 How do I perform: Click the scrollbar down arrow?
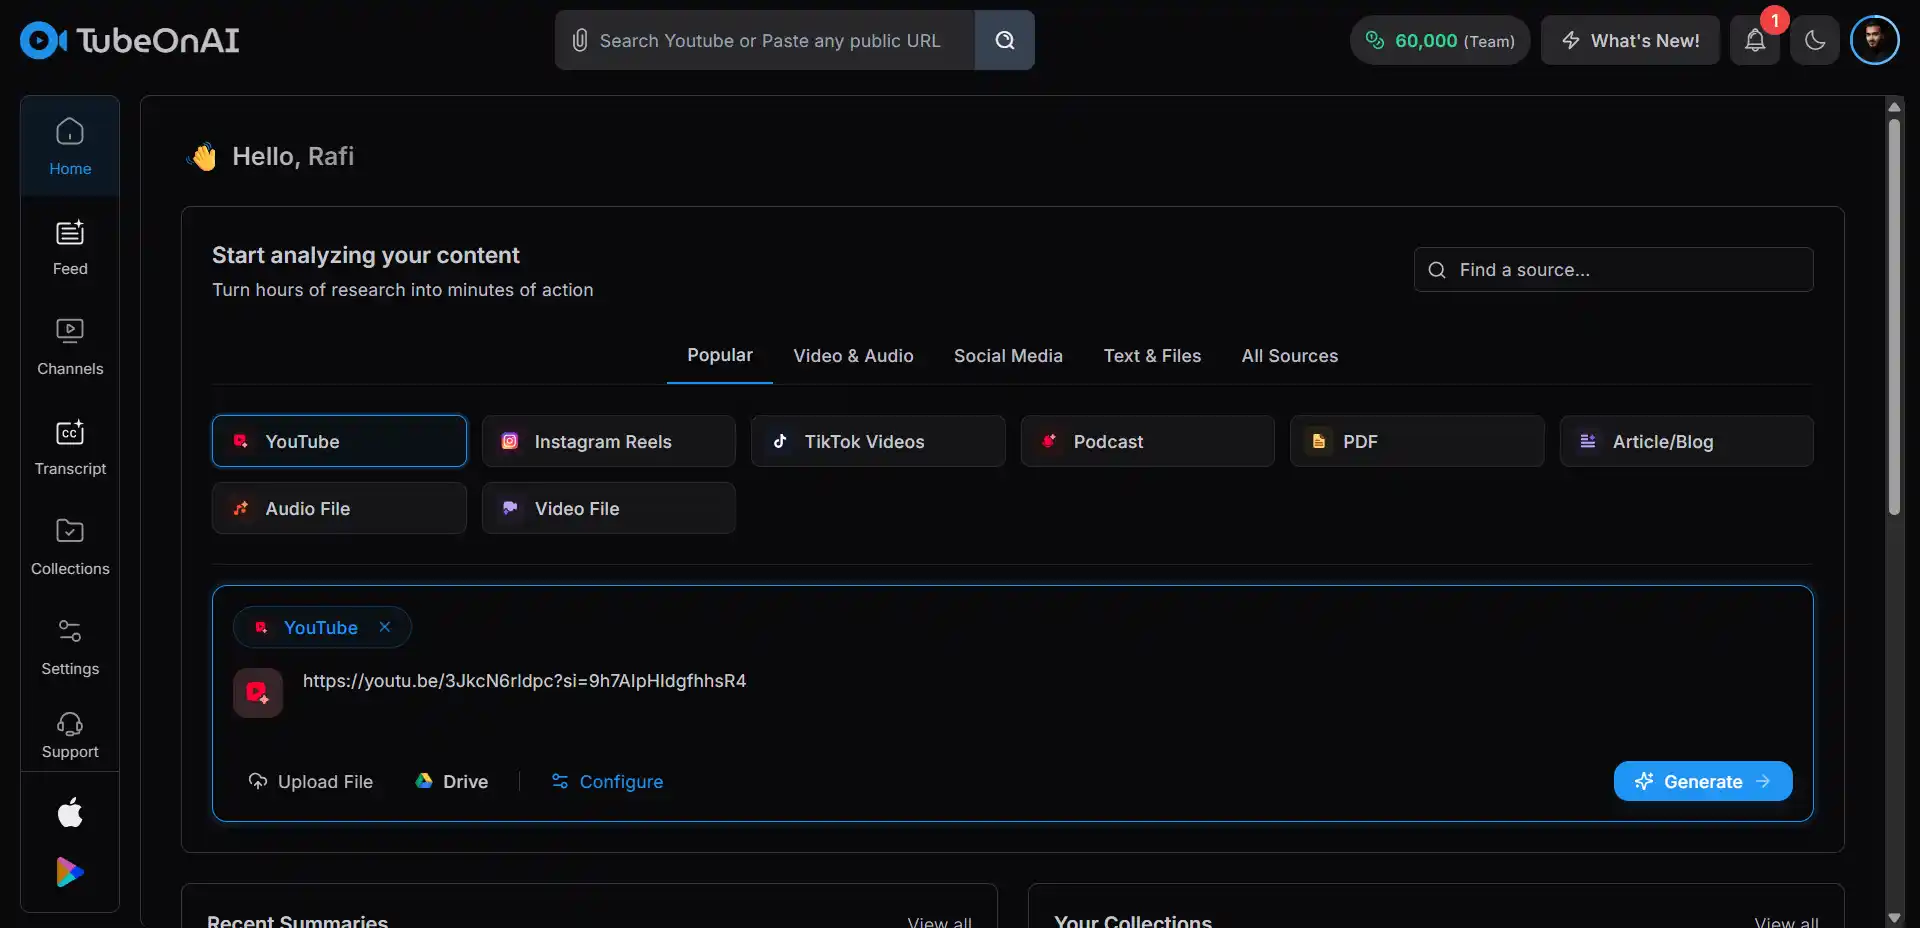[x=1894, y=917]
